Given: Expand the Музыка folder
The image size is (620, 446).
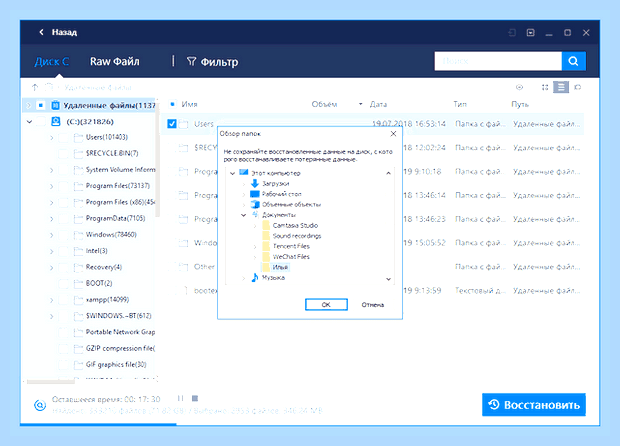Looking at the screenshot, I should [244, 278].
